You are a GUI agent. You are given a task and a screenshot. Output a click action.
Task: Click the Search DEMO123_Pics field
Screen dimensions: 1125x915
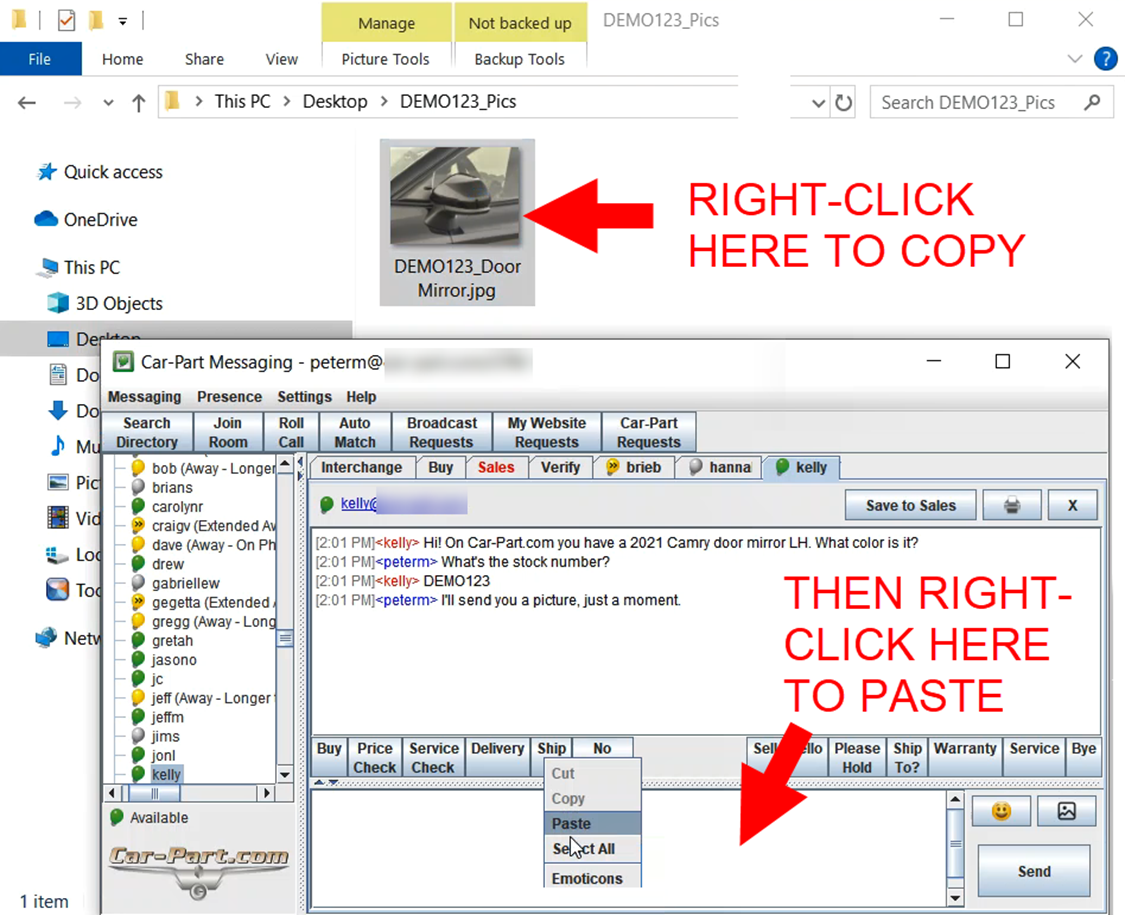pos(991,103)
